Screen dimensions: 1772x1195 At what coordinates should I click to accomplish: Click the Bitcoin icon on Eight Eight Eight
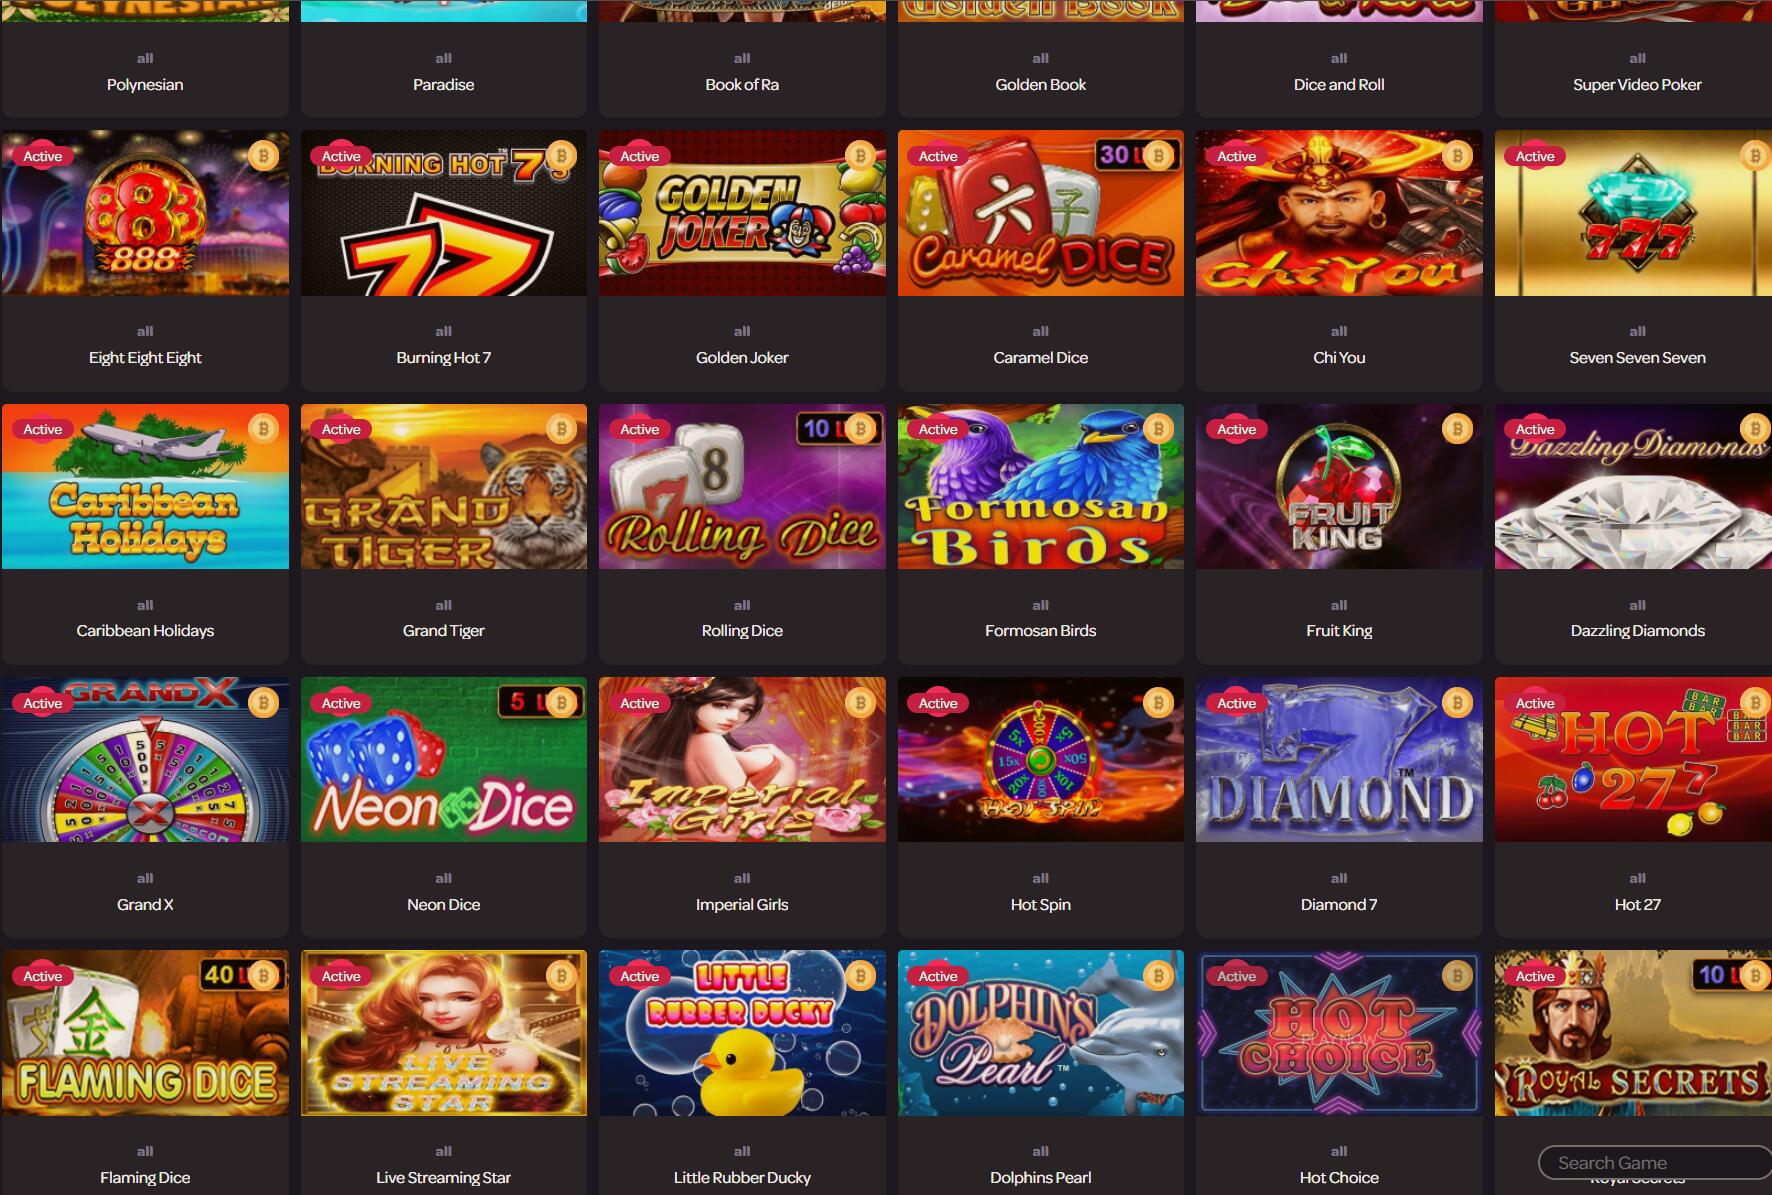pyautogui.click(x=263, y=156)
